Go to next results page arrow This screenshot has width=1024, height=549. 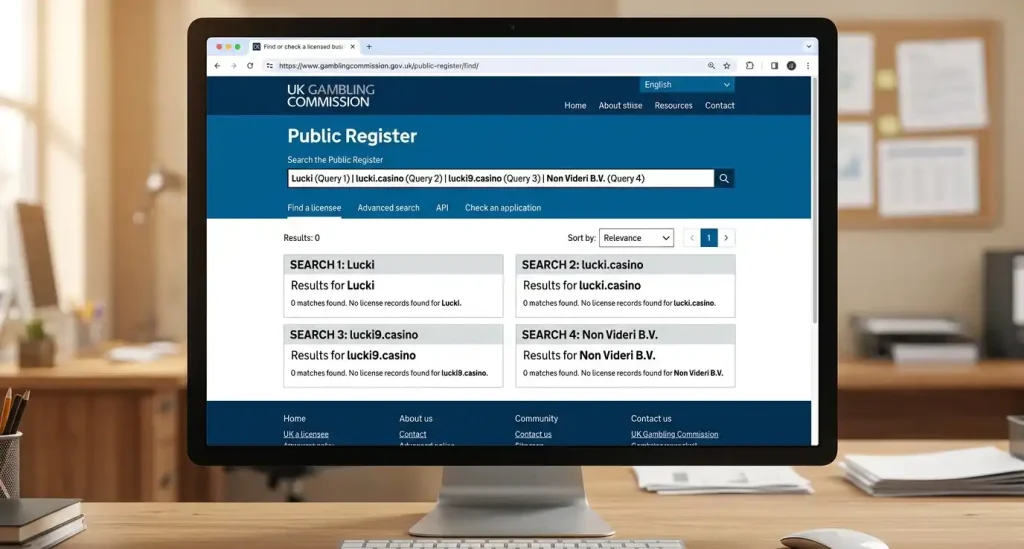(726, 238)
